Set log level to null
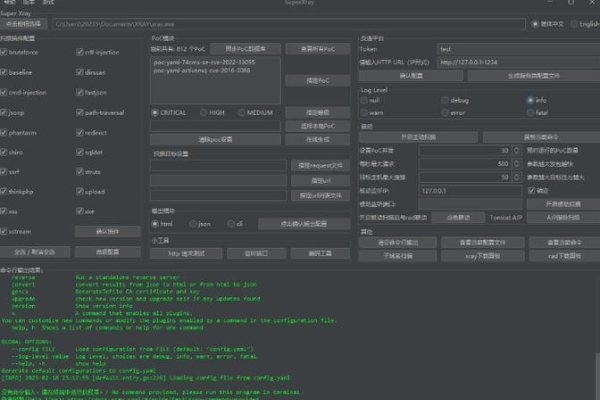Viewport: 600px width, 400px height. [x=364, y=100]
